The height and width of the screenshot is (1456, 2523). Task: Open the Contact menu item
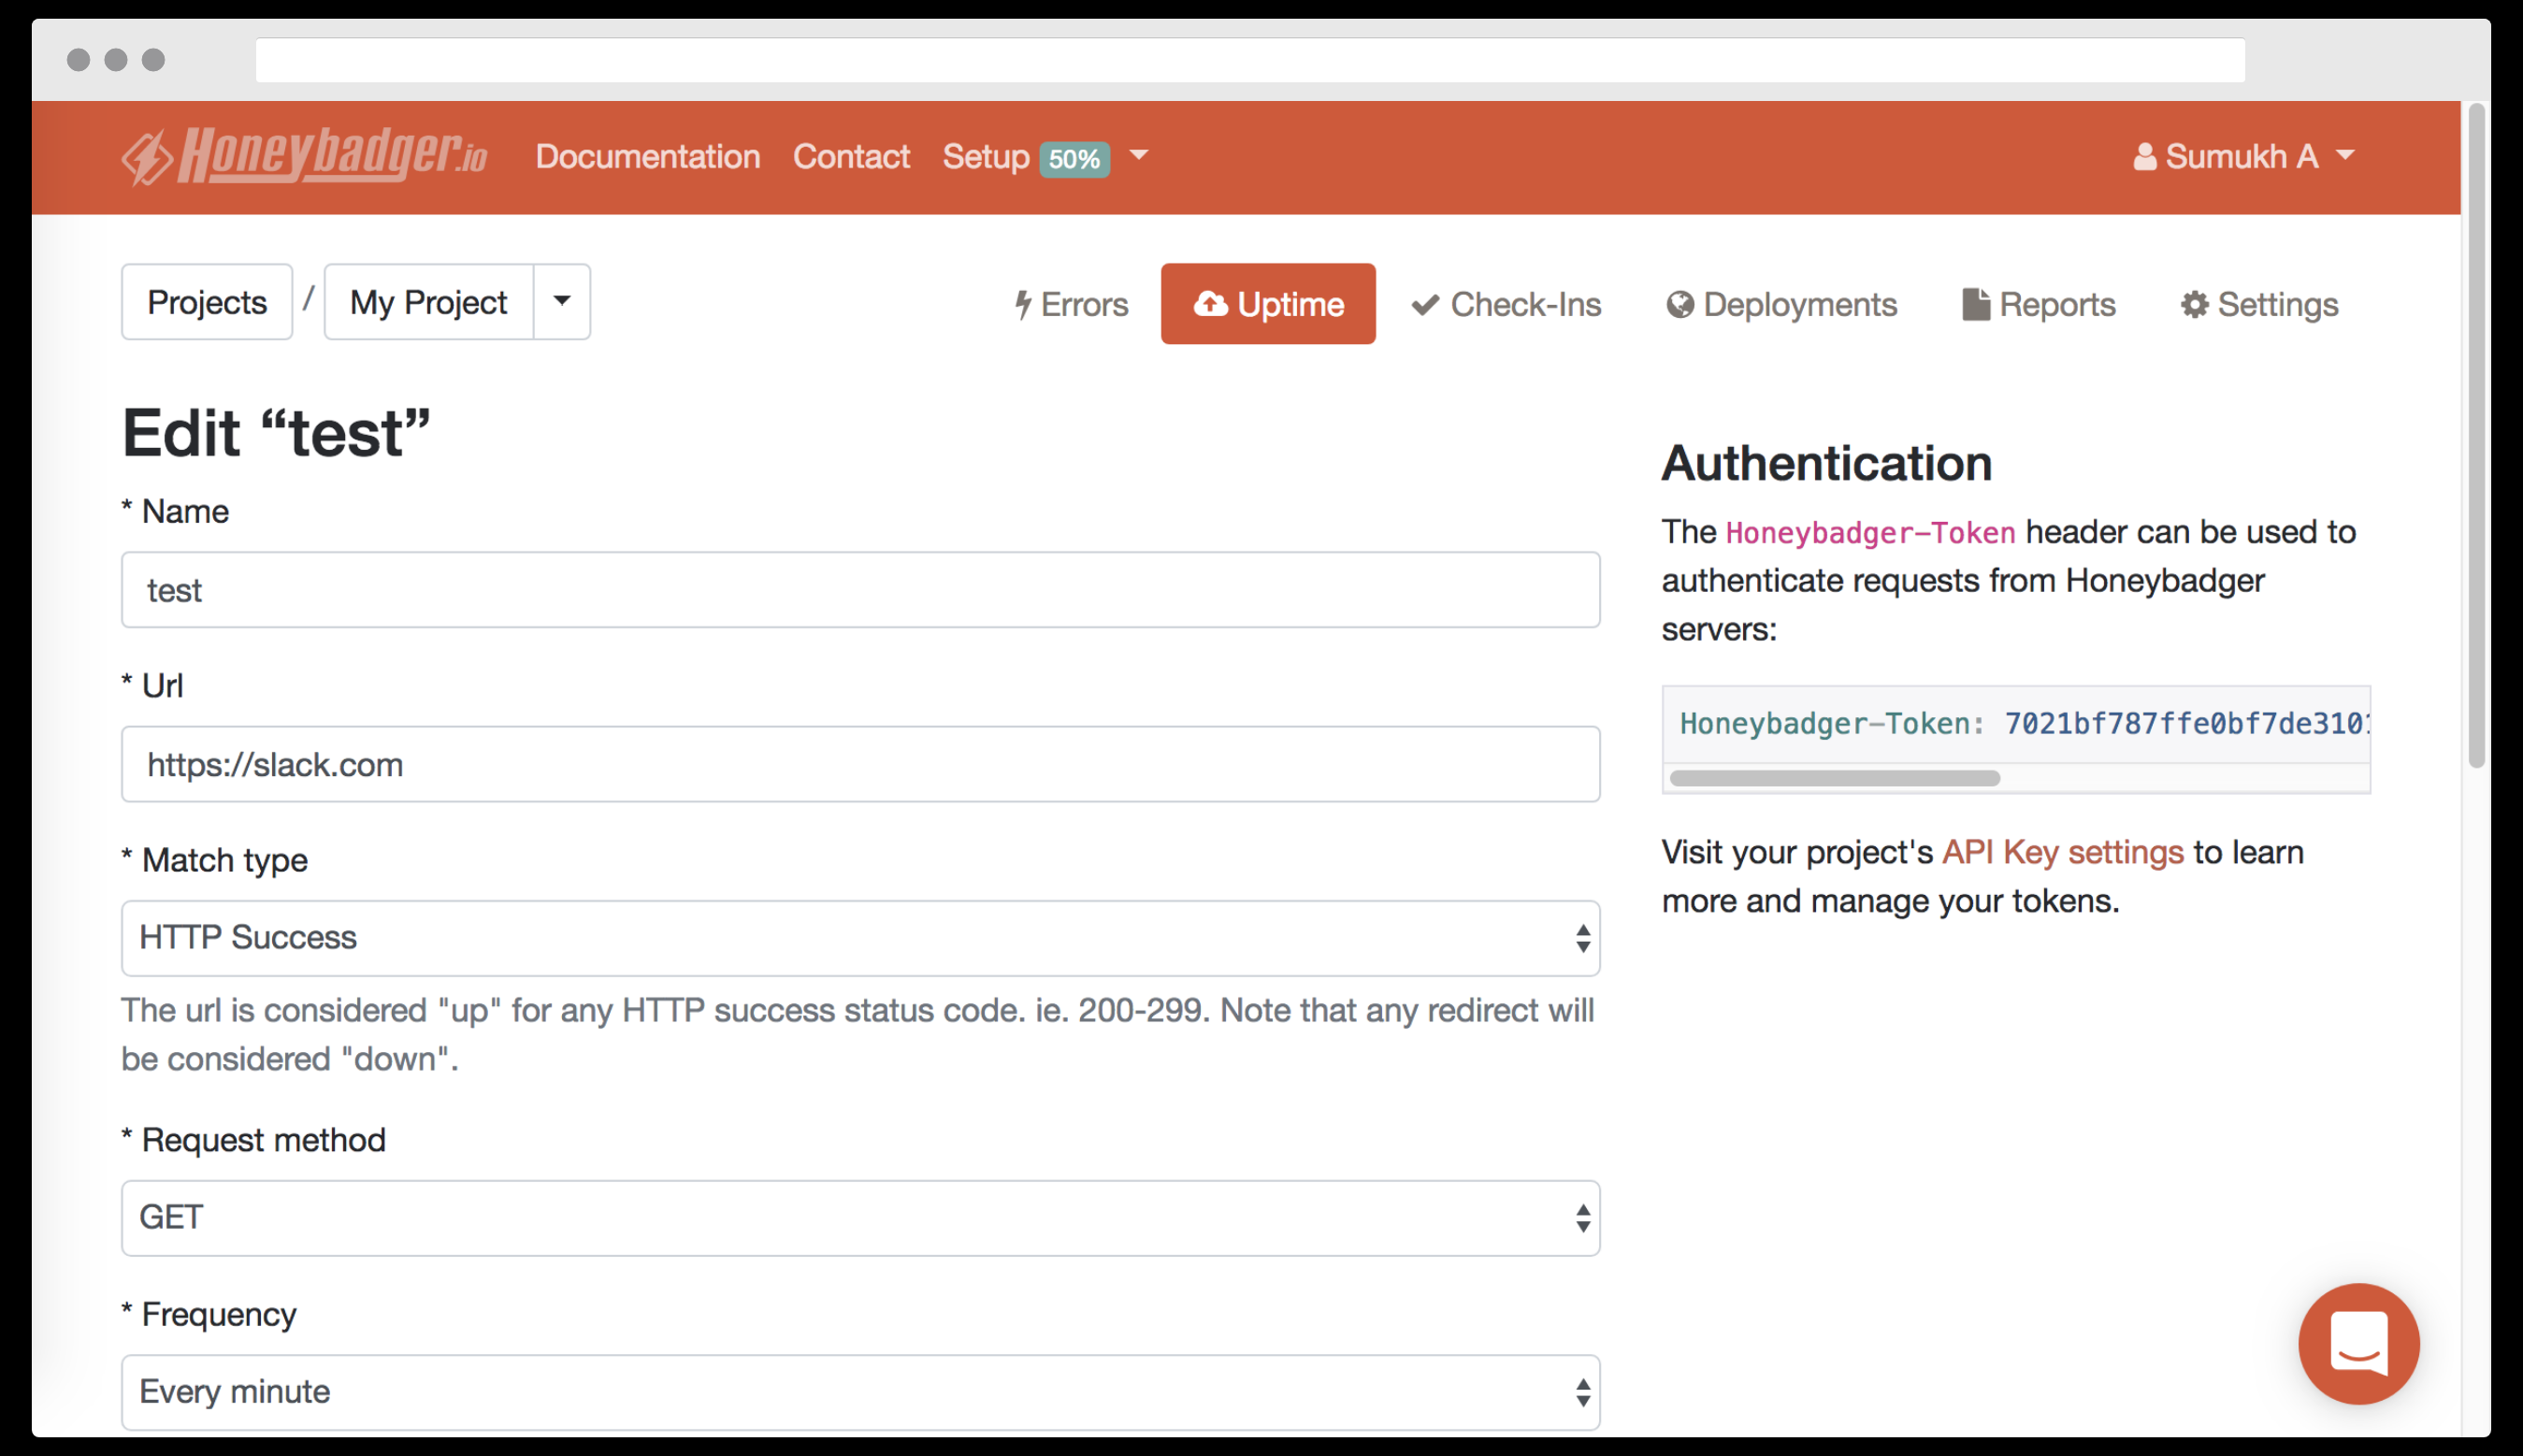coord(851,156)
